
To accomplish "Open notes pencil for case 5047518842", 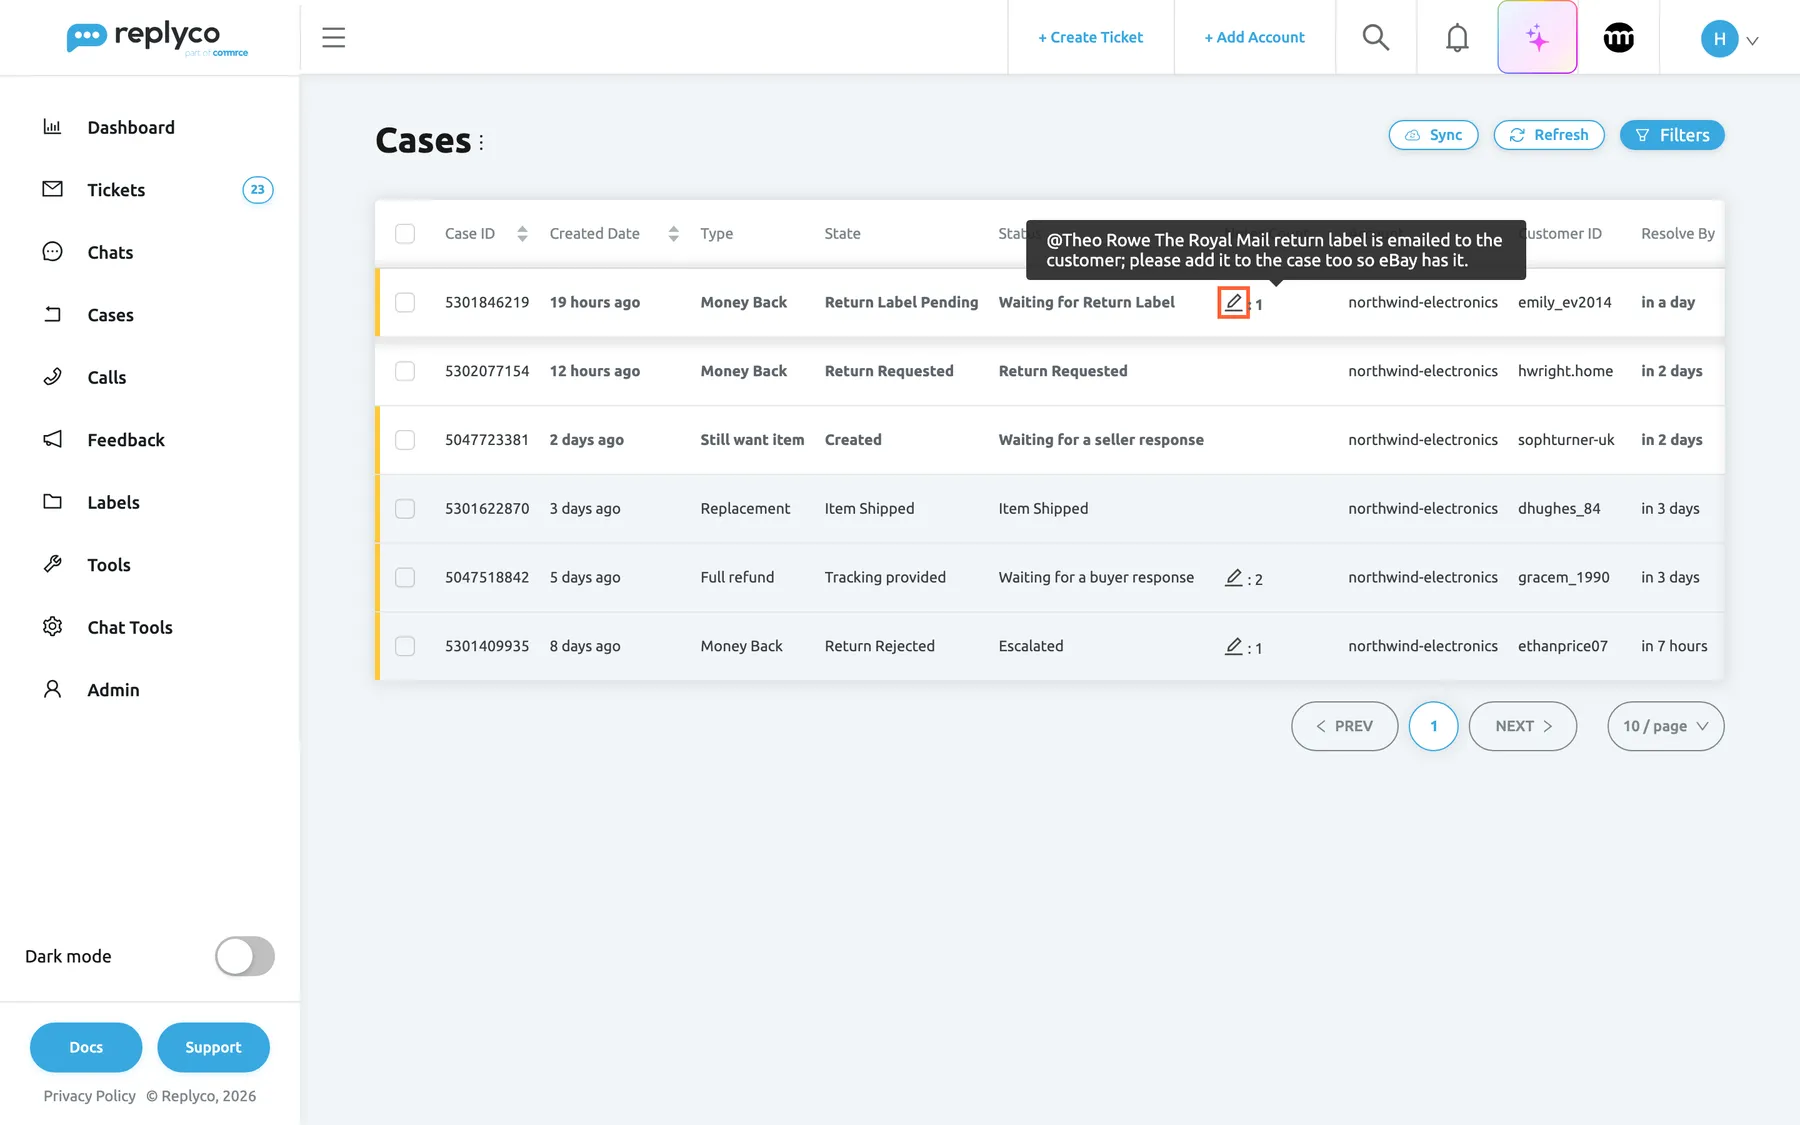I will pos(1233,578).
